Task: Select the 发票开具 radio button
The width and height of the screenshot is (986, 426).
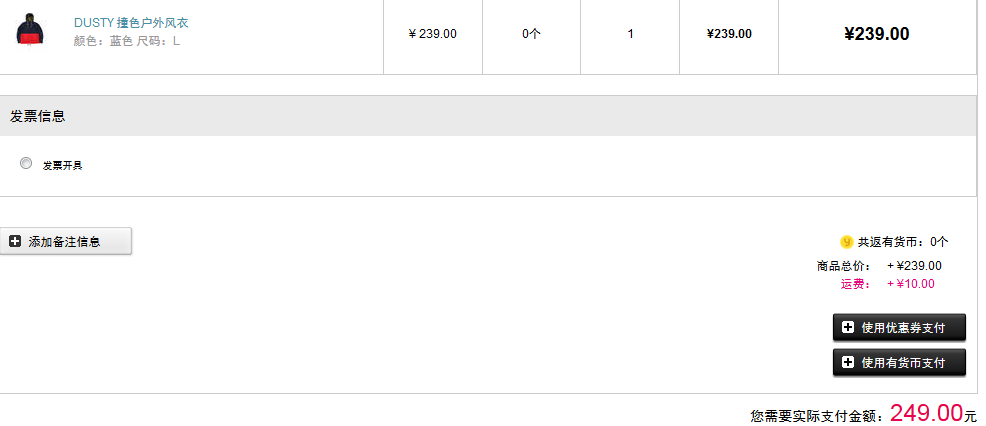Action: pyautogui.click(x=26, y=164)
